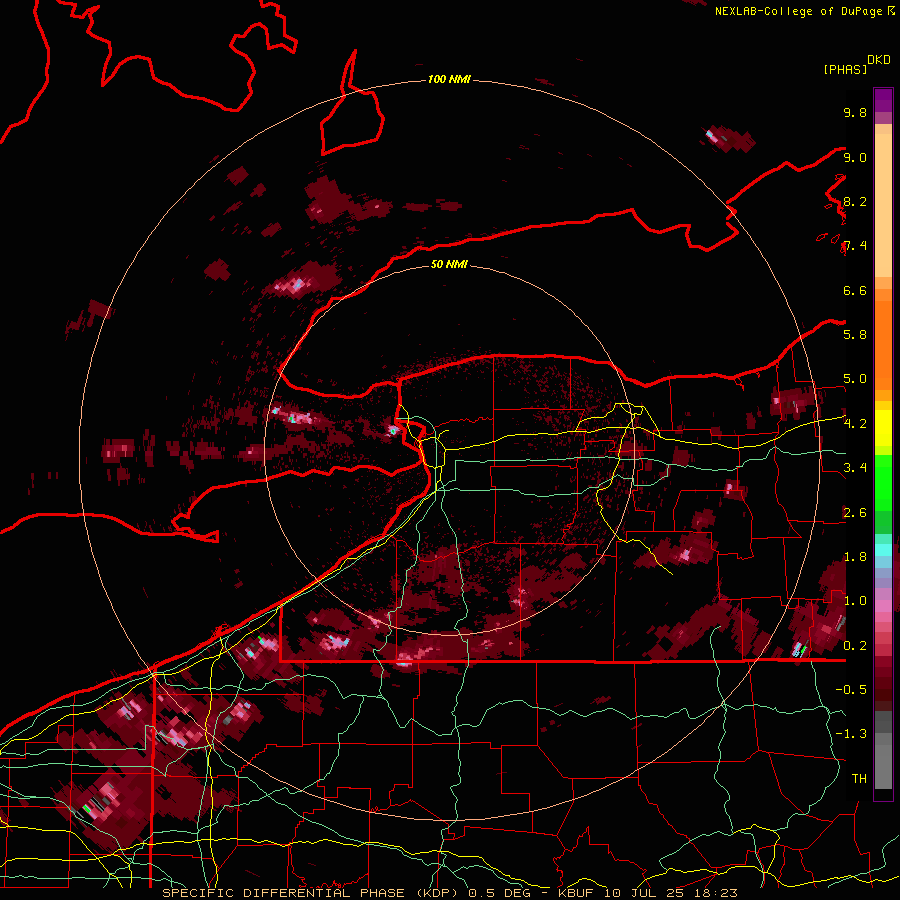The height and width of the screenshot is (900, 900).
Task: Select the 9.0 value on color scale
Action: 855,157
